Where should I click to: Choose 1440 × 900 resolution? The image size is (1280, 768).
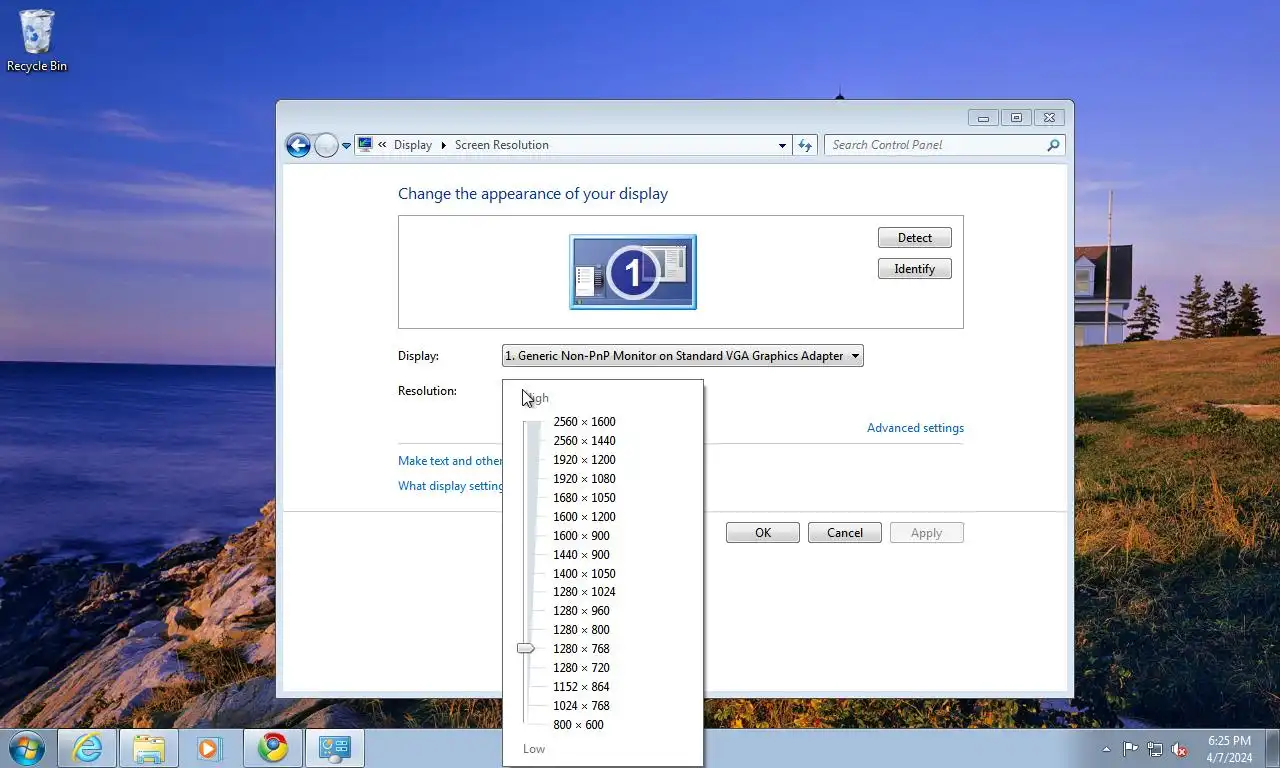[581, 555]
